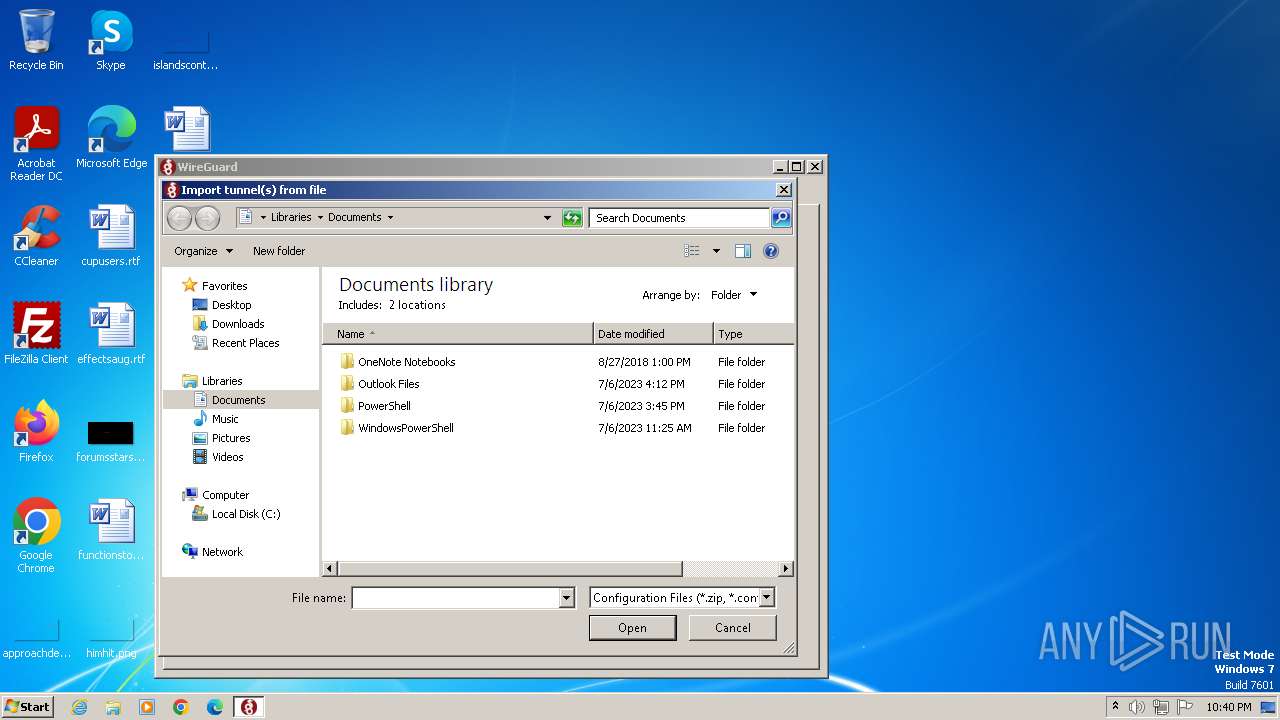1280x720 pixels.
Task: Open Firefox desktop shortcut
Action: pos(36,432)
